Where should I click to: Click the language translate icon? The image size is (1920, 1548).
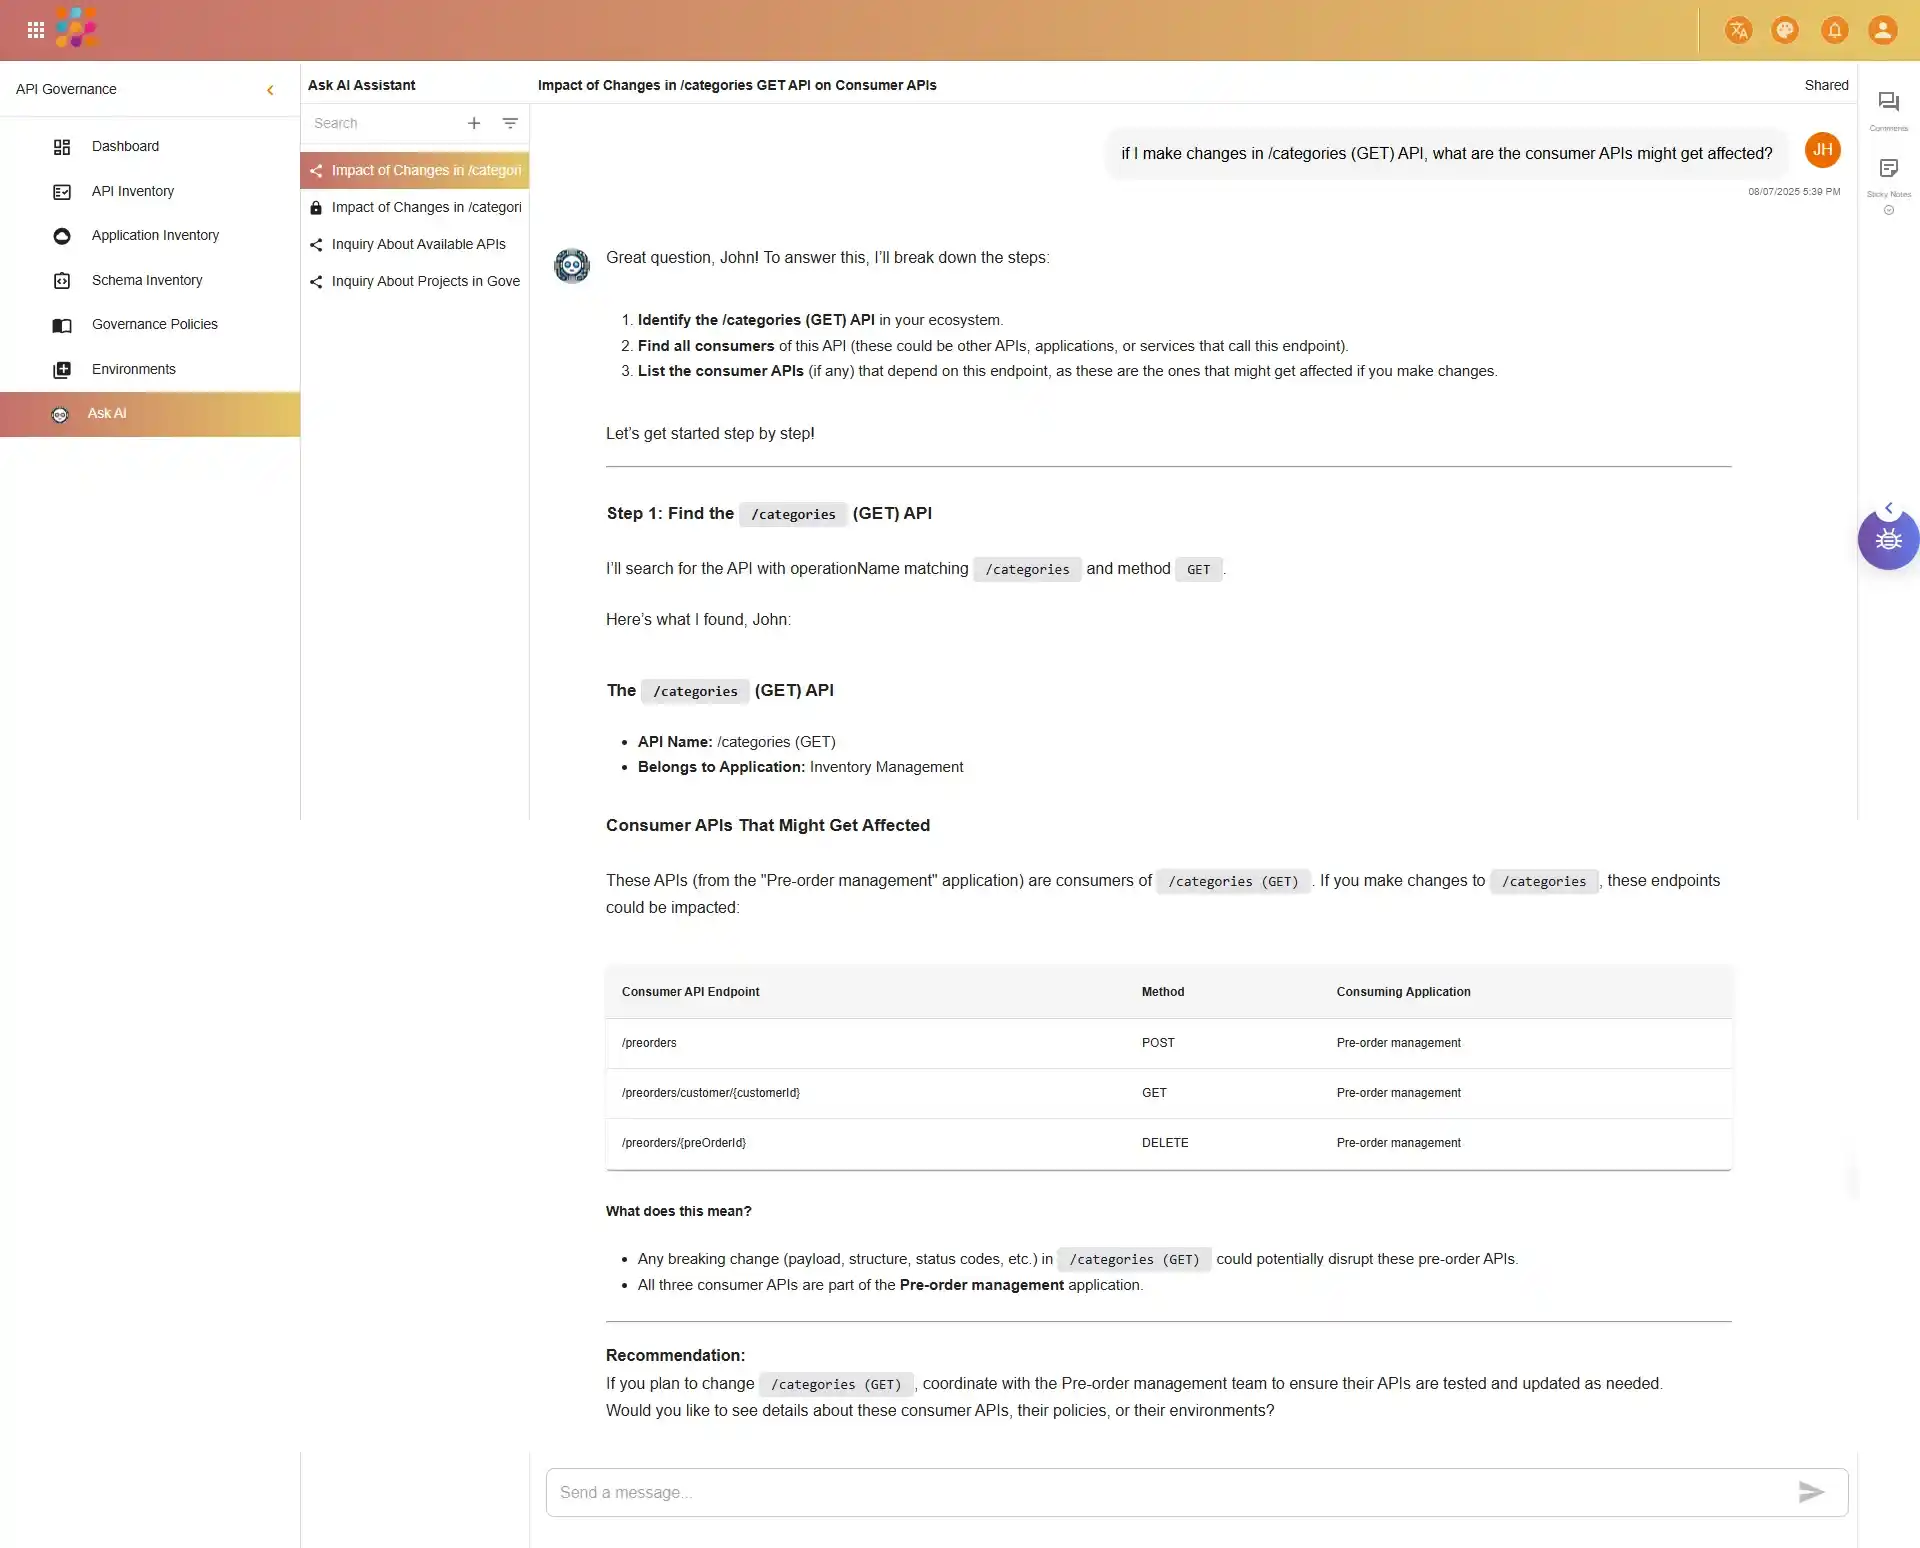pos(1738,30)
